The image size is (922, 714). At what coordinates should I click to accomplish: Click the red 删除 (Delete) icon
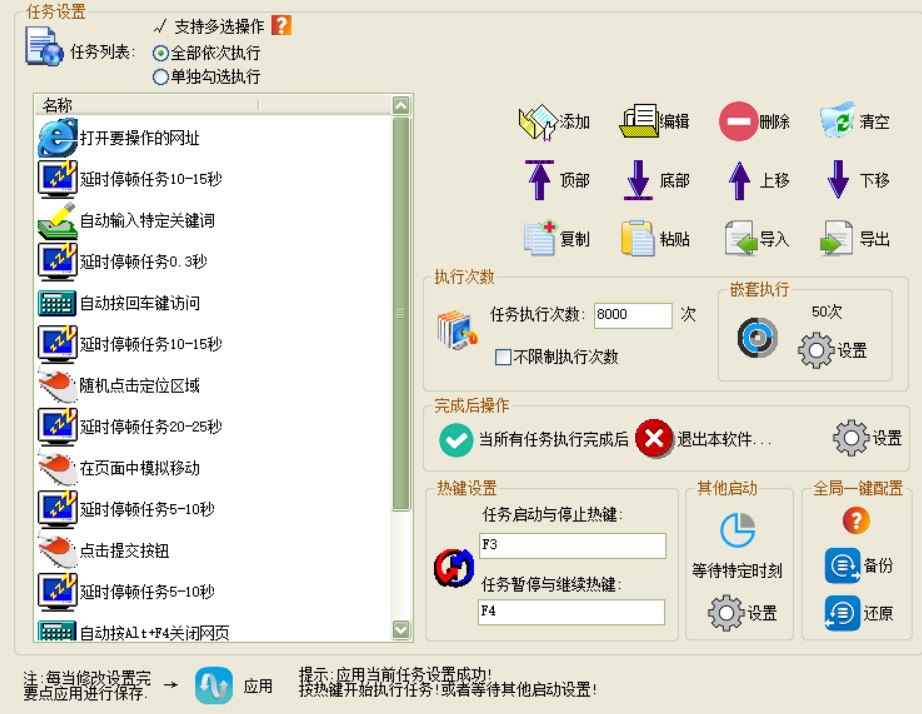[x=738, y=122]
